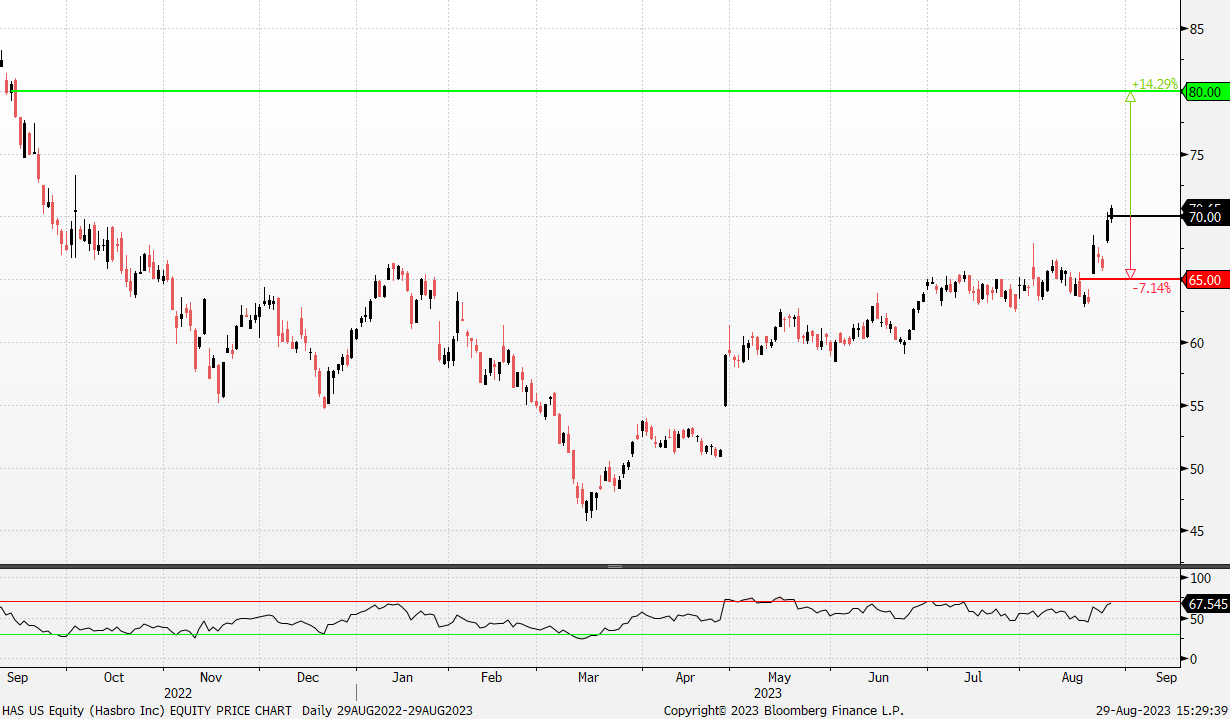The image size is (1230, 719).
Task: Click the 0 tick on RSI axis
Action: click(1191, 659)
